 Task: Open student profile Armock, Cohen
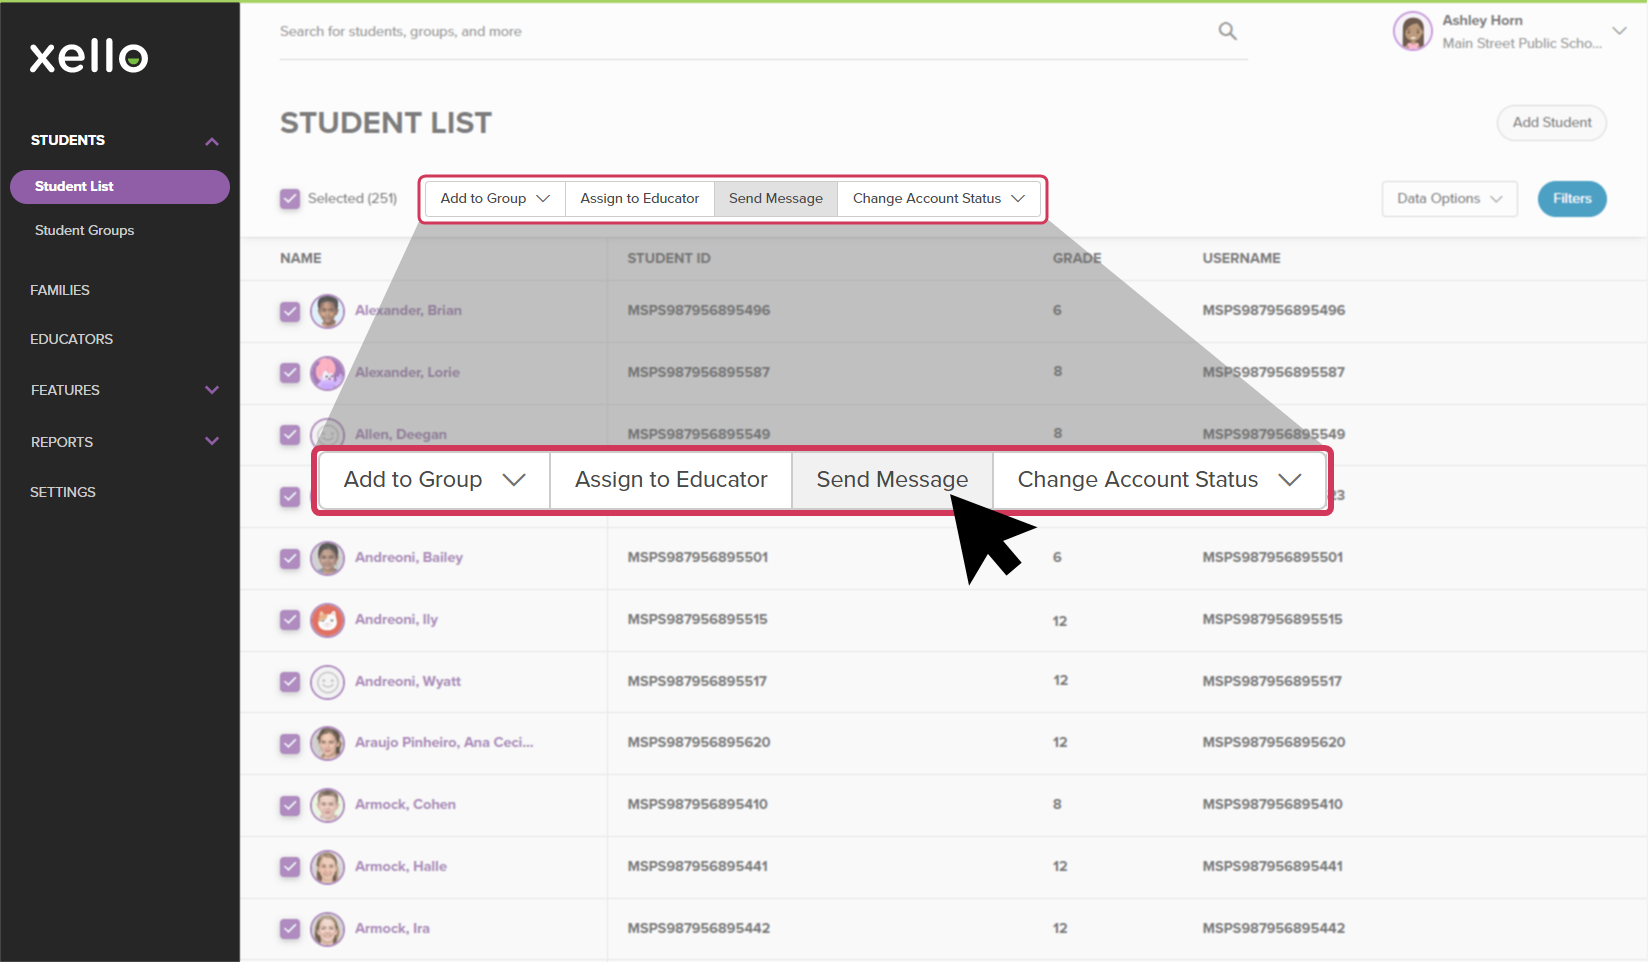pos(405,805)
